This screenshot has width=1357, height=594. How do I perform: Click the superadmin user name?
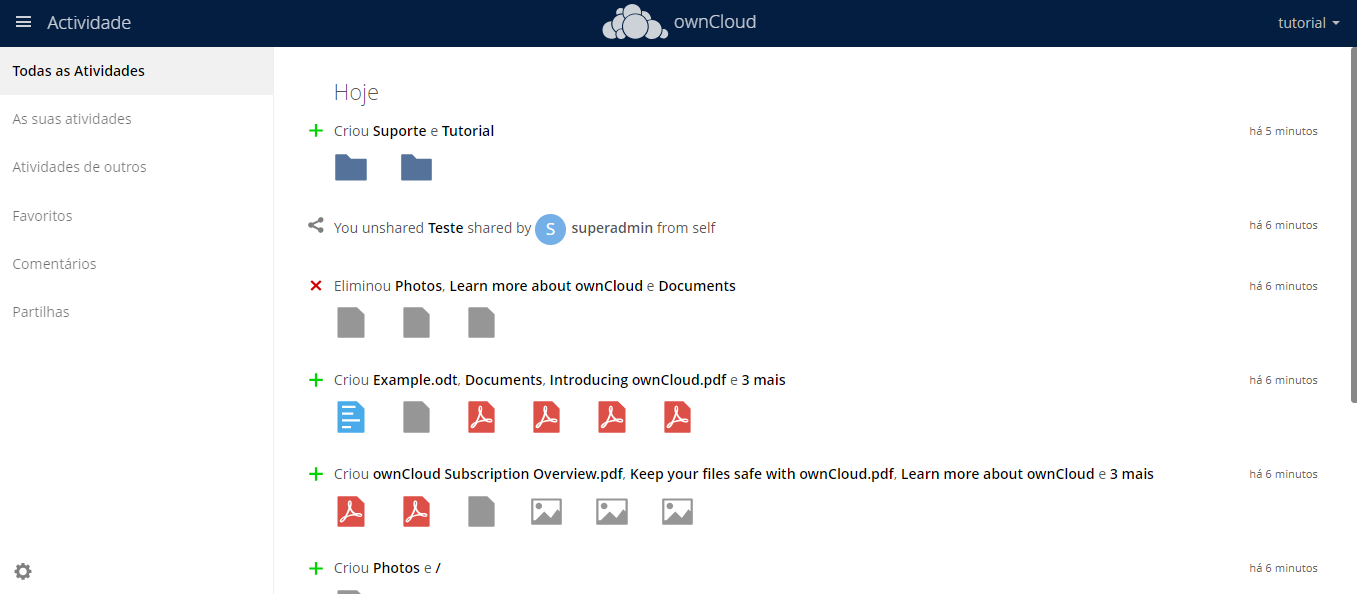612,228
